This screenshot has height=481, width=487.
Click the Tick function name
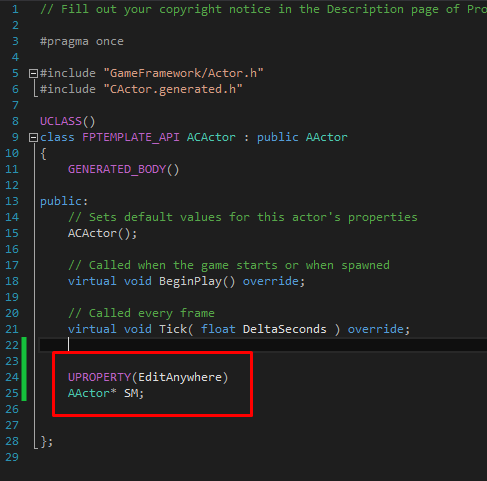click(x=173, y=329)
